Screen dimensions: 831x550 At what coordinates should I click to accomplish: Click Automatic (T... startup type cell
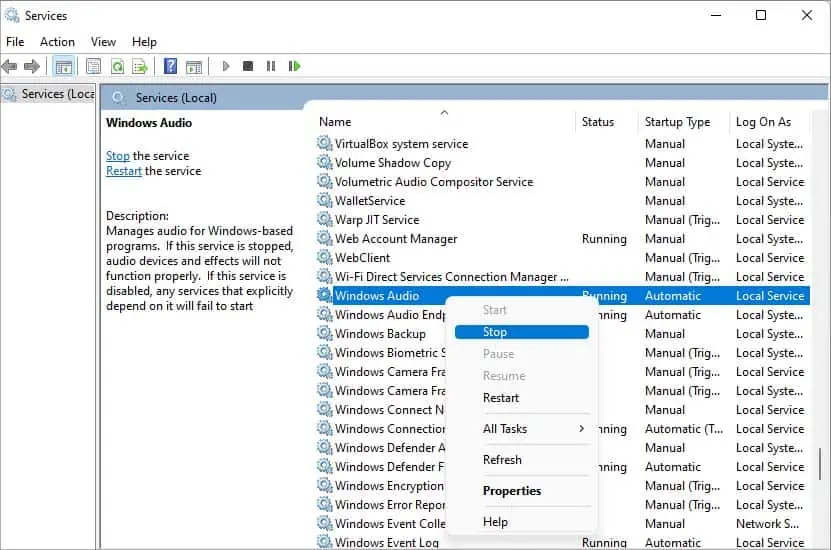point(684,429)
